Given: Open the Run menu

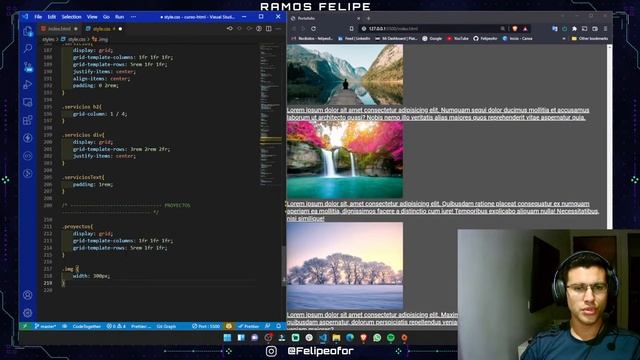Looking at the screenshot, I should pos(119,17).
